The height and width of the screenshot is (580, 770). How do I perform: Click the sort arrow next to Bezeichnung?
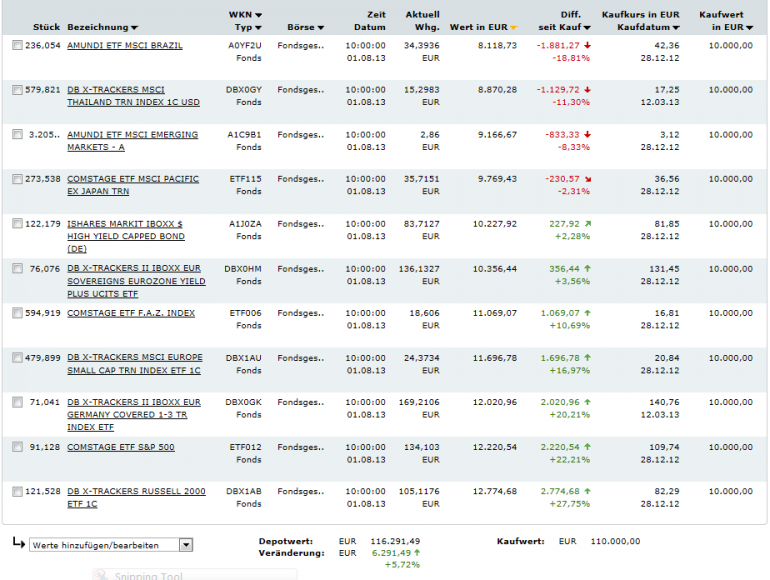pos(135,28)
